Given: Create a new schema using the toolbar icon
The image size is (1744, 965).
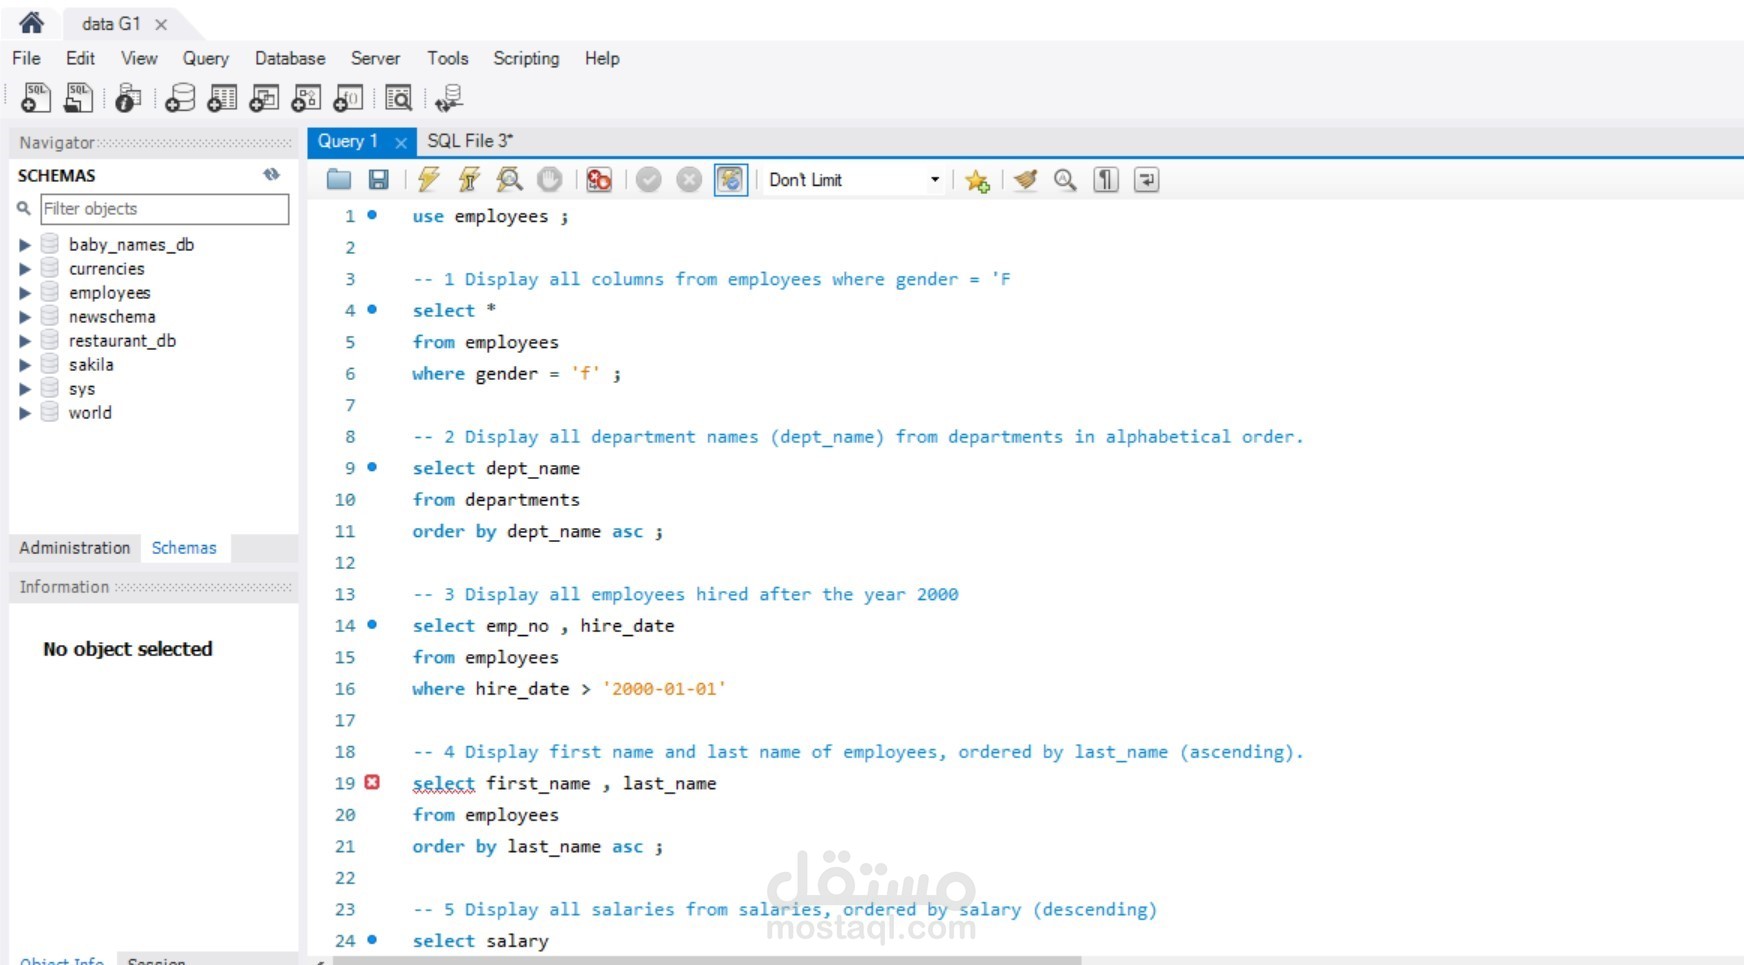Looking at the screenshot, I should coord(178,98).
